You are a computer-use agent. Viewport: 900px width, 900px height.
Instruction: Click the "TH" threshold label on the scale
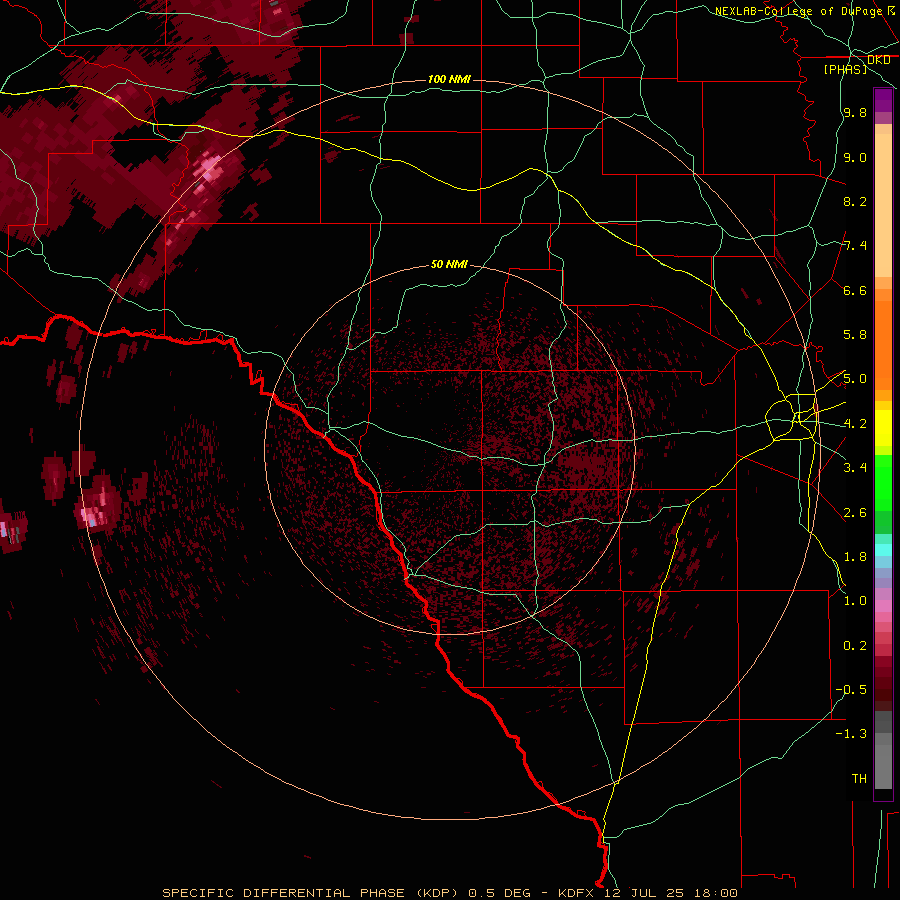[x=859, y=779]
